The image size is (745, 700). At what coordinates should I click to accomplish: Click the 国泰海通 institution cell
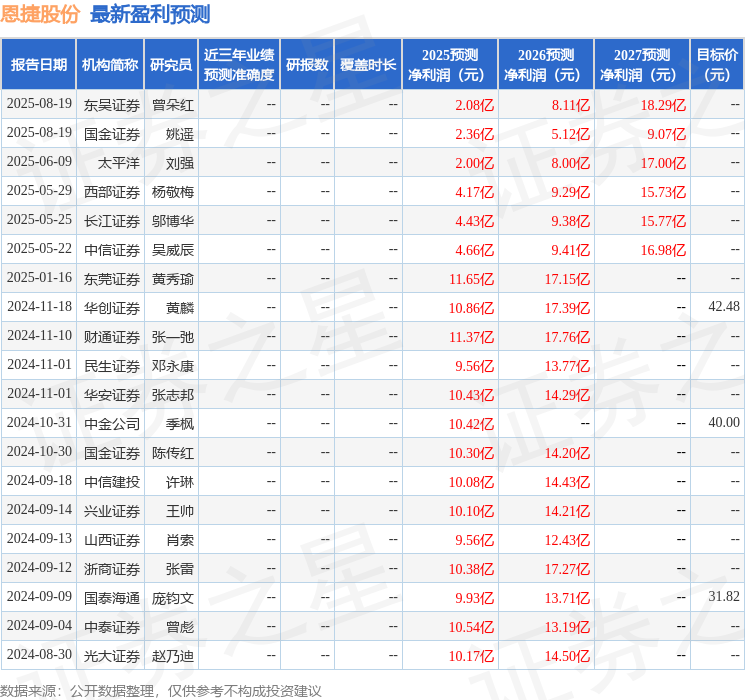click(x=112, y=598)
